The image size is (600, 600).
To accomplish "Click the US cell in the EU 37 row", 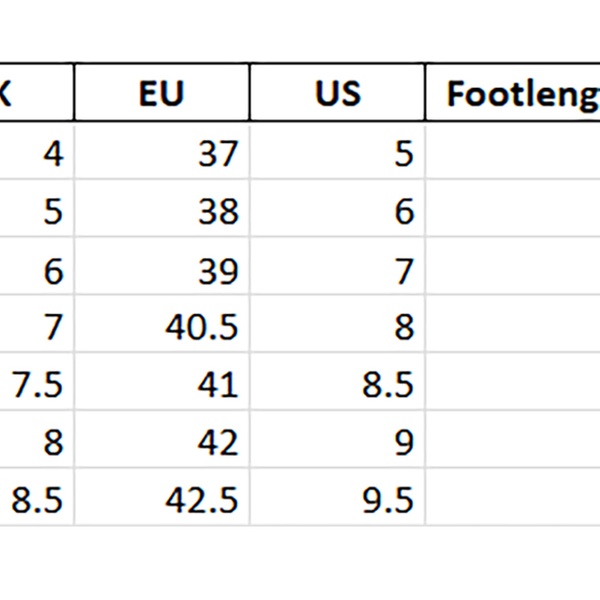I will [x=337, y=153].
